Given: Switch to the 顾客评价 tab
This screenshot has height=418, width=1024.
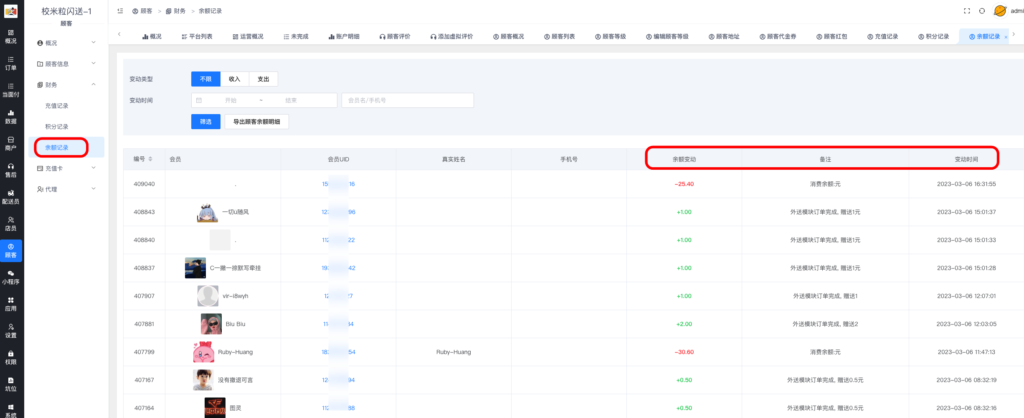Looking at the screenshot, I should tap(395, 37).
